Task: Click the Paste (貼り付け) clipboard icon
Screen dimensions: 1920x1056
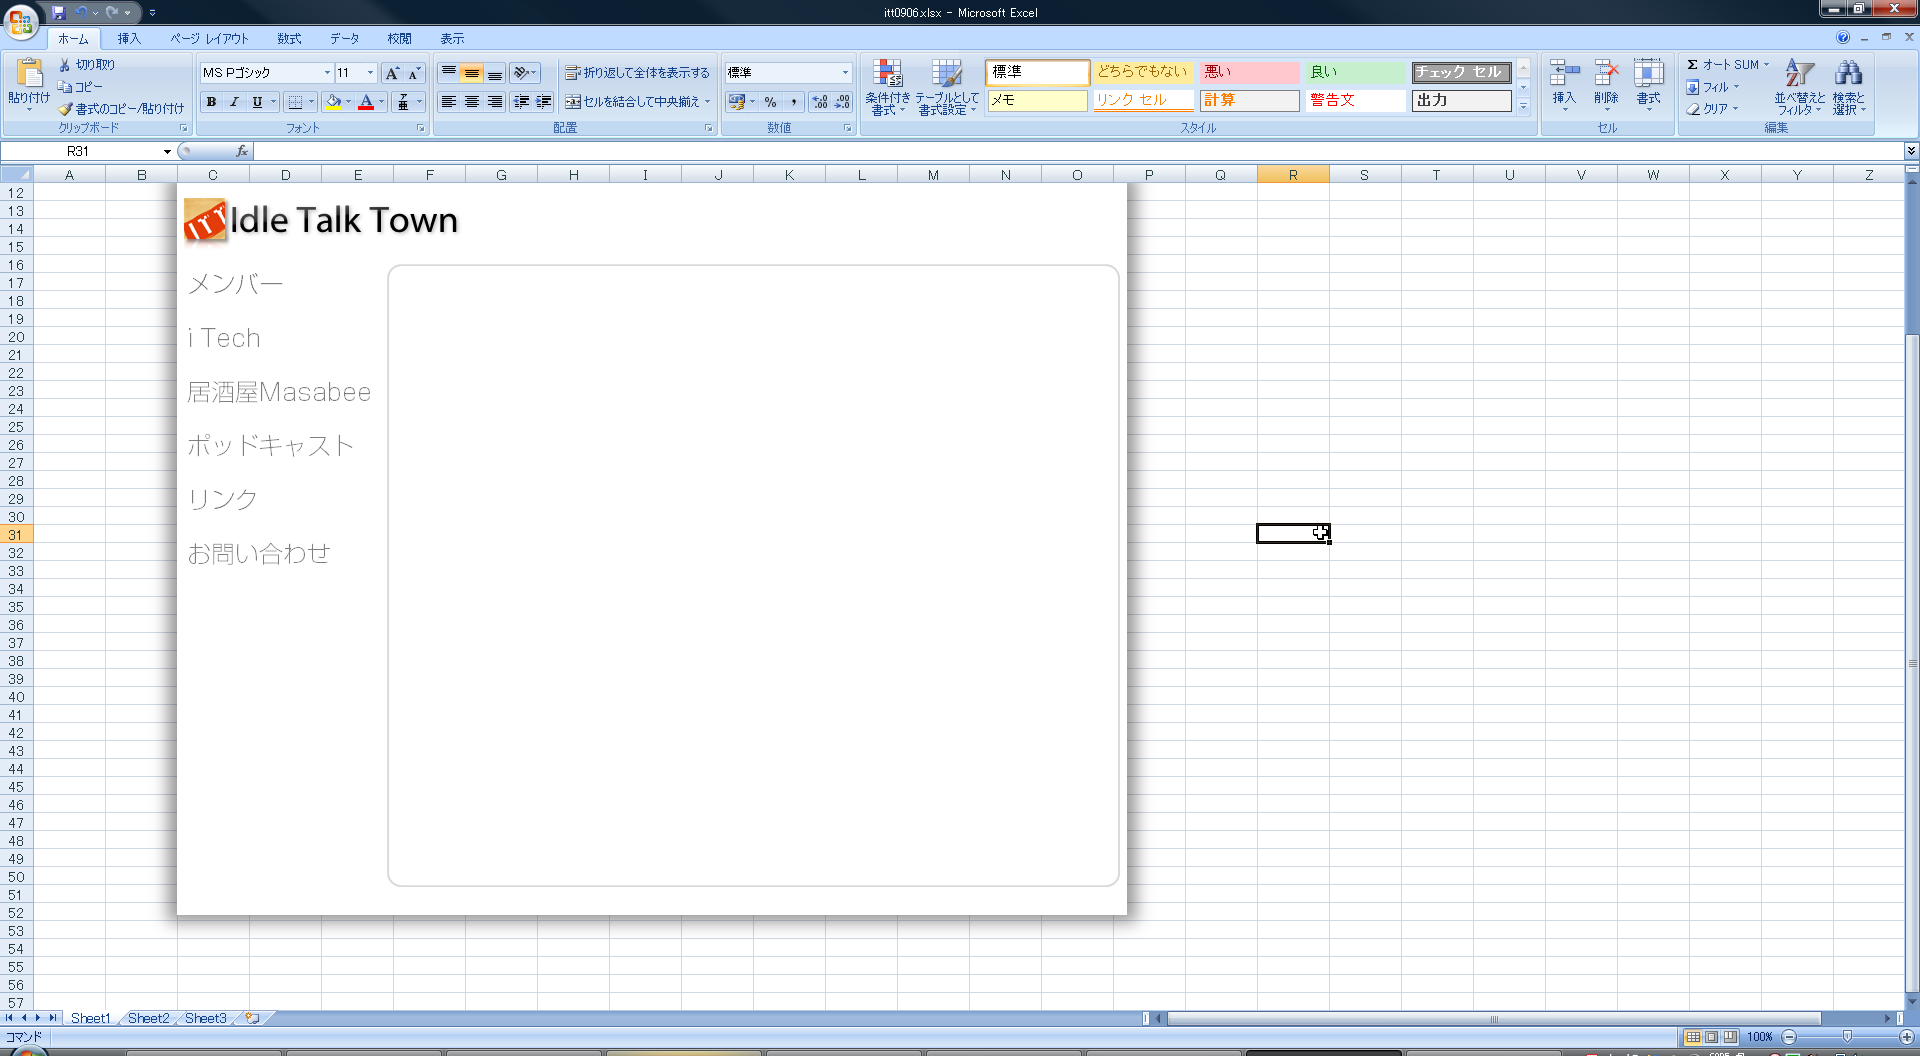Action: coord(29,73)
